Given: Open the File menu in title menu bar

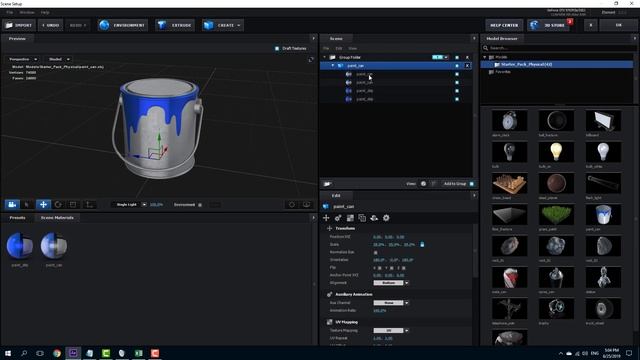Looking at the screenshot, I should (9, 13).
